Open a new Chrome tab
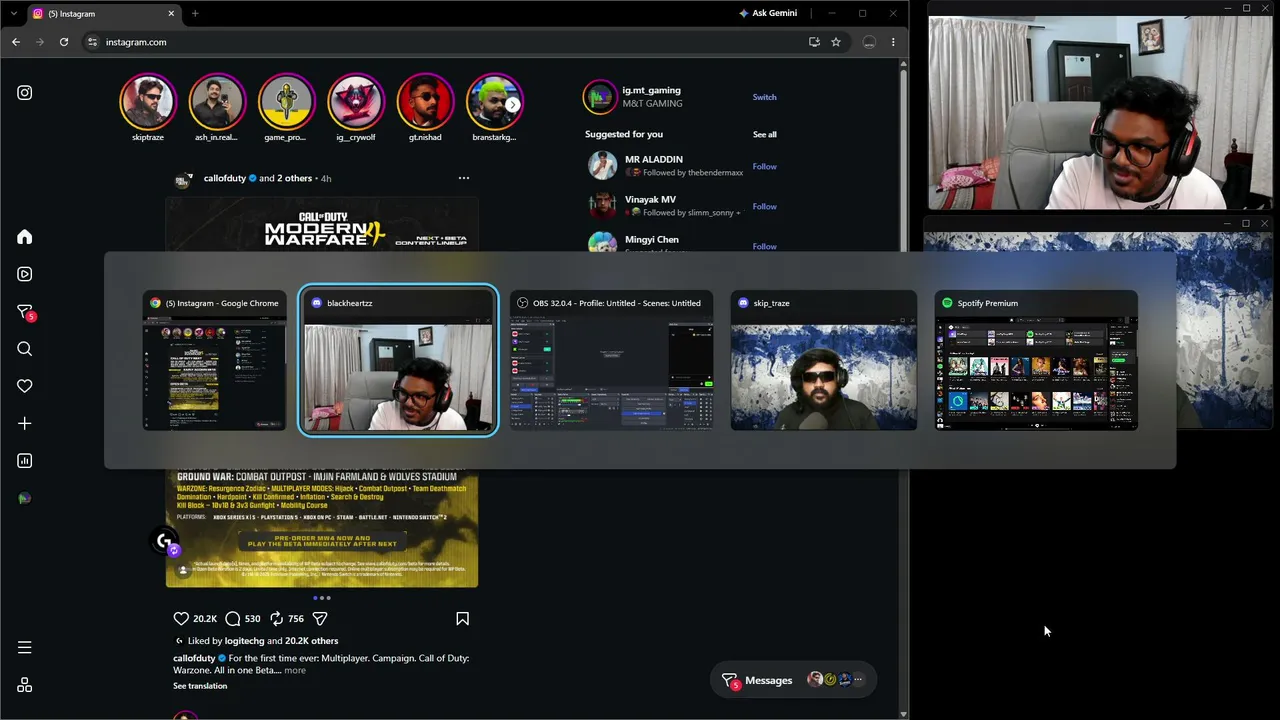The width and height of the screenshot is (1280, 720). point(195,14)
